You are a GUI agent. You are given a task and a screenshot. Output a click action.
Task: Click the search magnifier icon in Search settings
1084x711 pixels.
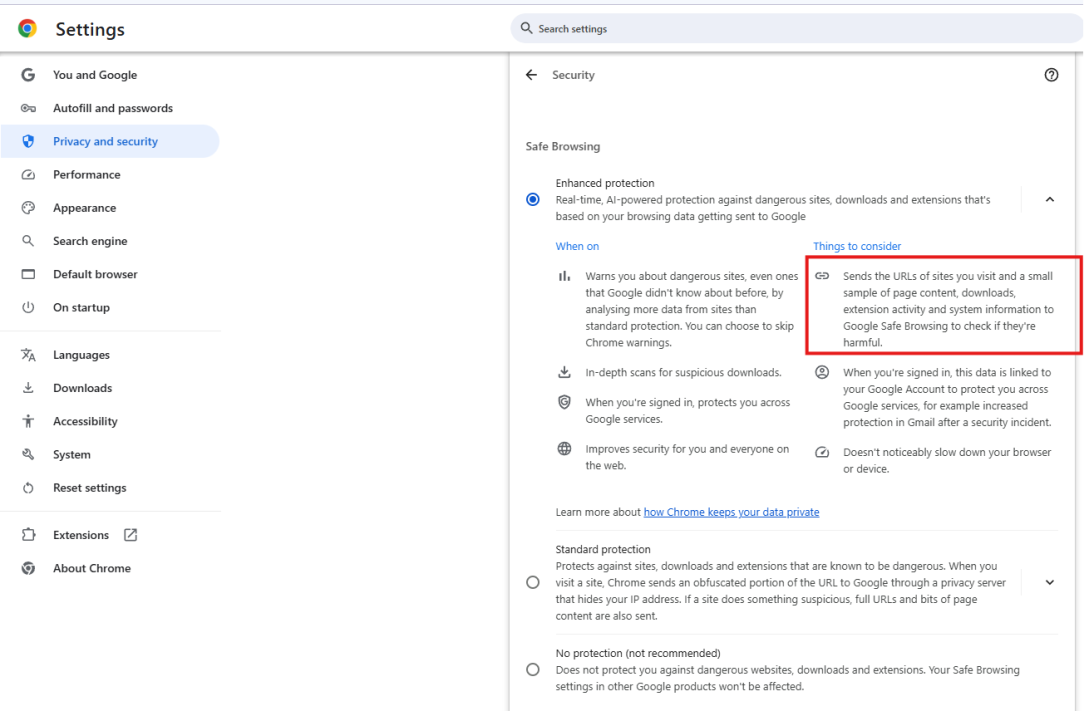click(526, 28)
